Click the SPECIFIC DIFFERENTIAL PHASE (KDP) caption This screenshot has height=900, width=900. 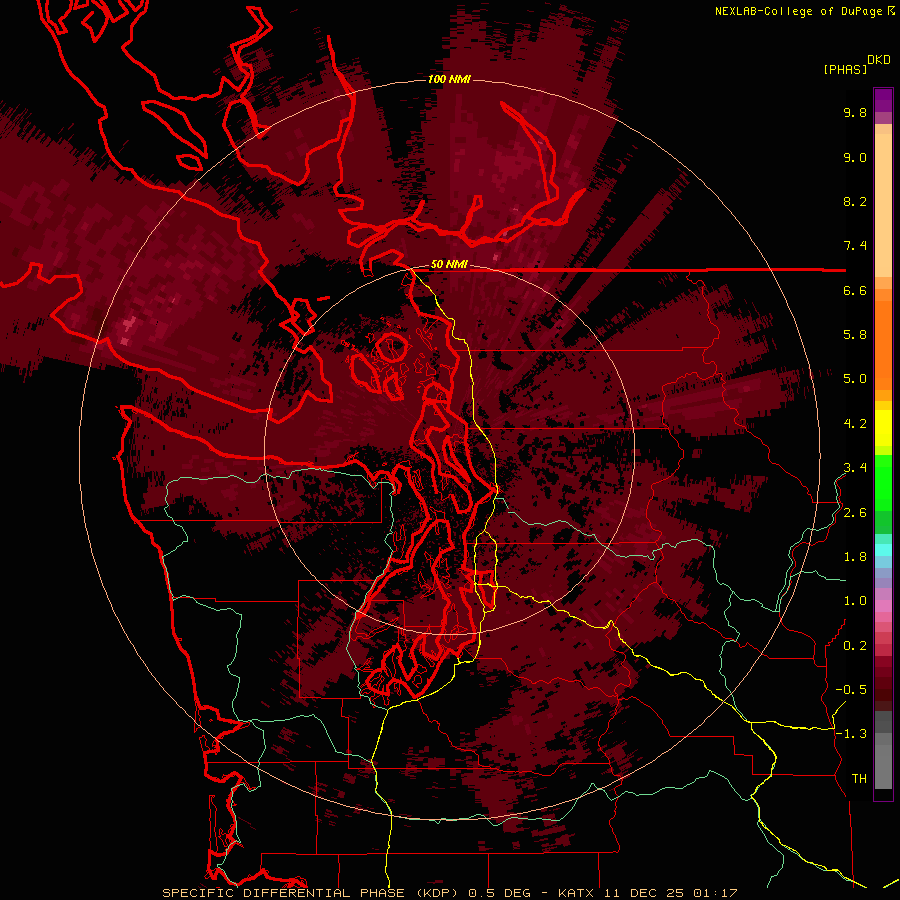310,893
